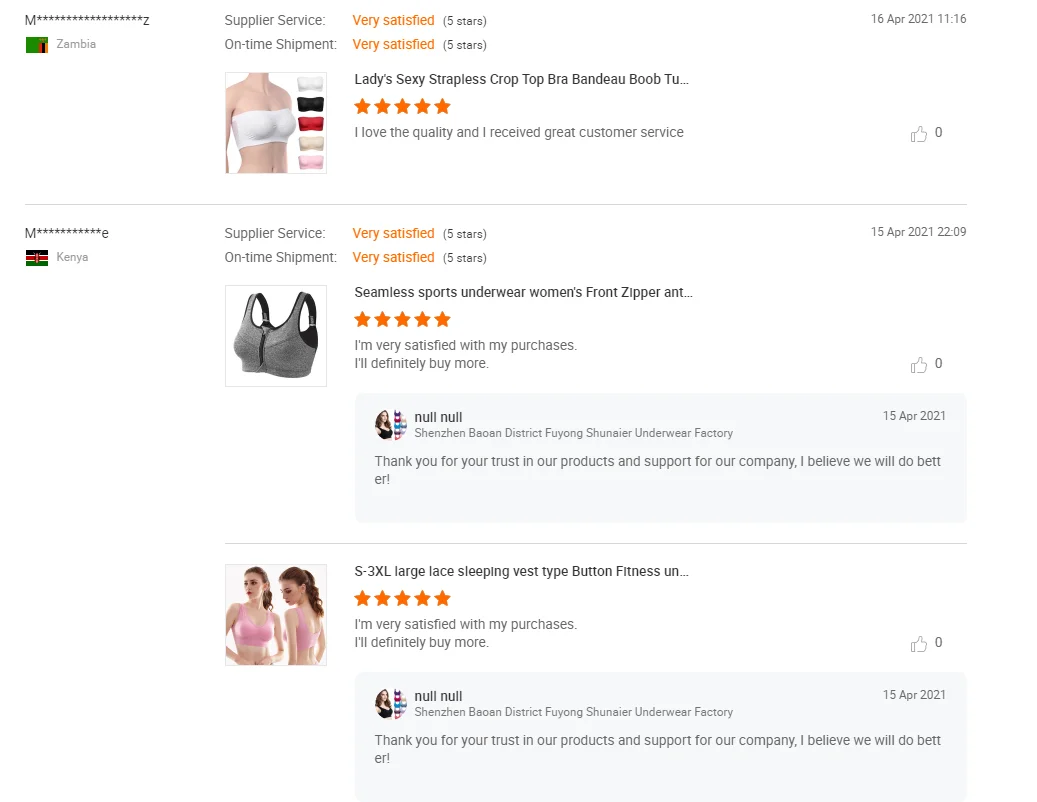
Task: Like the strapless bandeau review with thumbs-up
Action: (x=919, y=134)
